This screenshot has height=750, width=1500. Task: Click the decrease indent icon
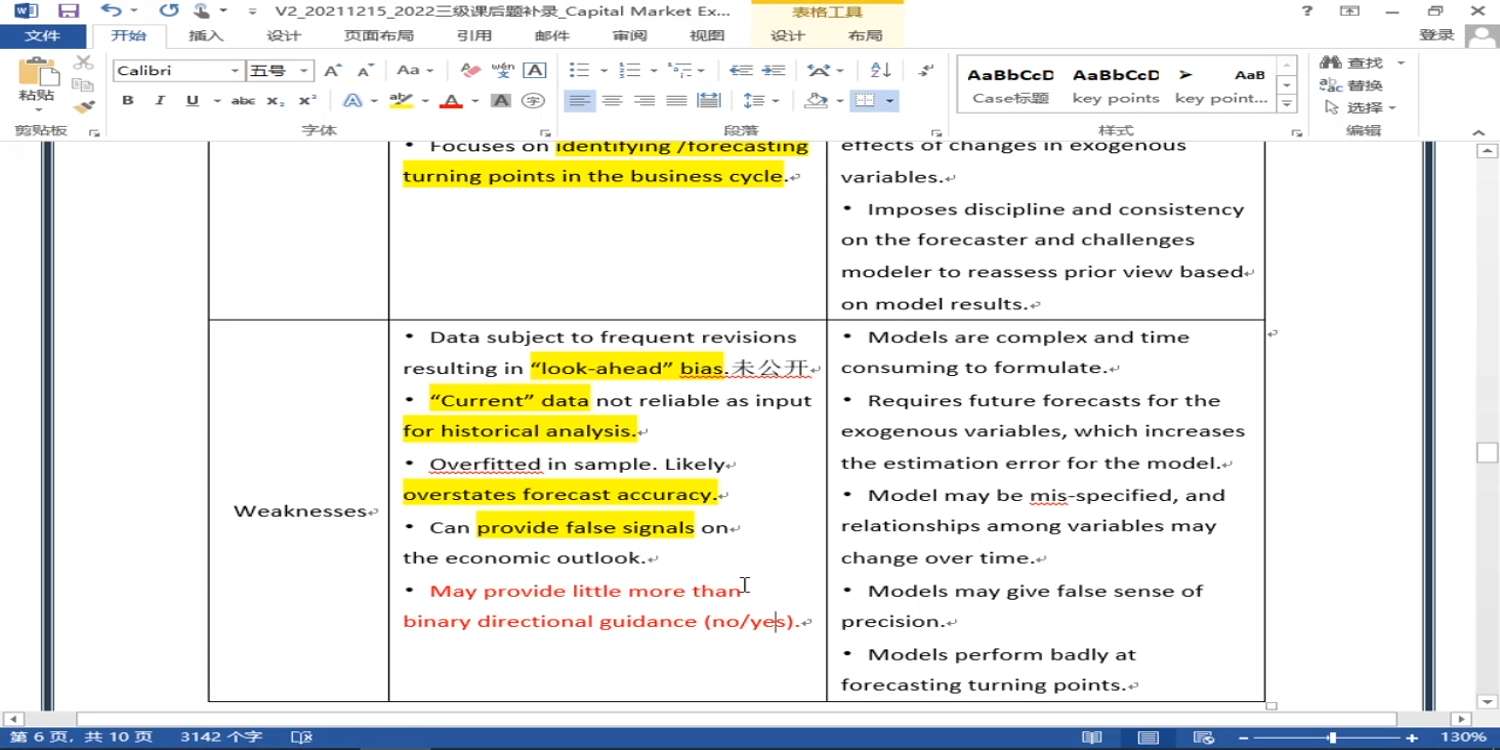pyautogui.click(x=740, y=70)
